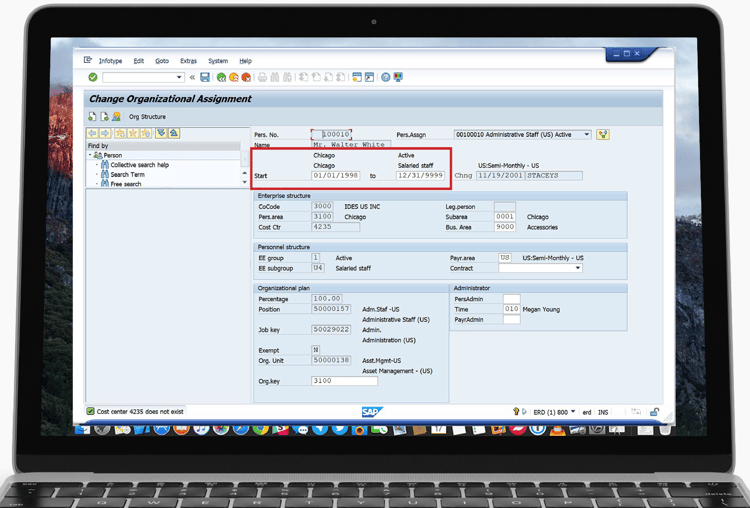Click the padlock icon in status bar
The width and height of the screenshot is (750, 508).
pyautogui.click(x=654, y=411)
